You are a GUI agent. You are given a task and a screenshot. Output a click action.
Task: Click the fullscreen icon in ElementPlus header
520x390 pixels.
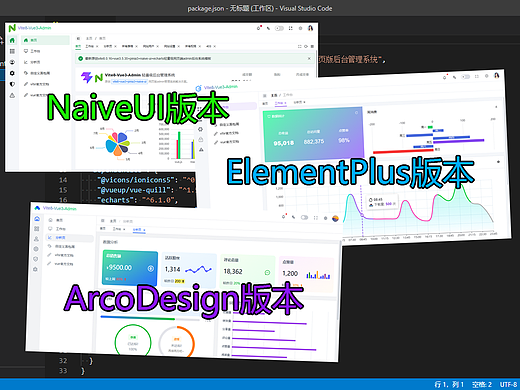point(477,77)
